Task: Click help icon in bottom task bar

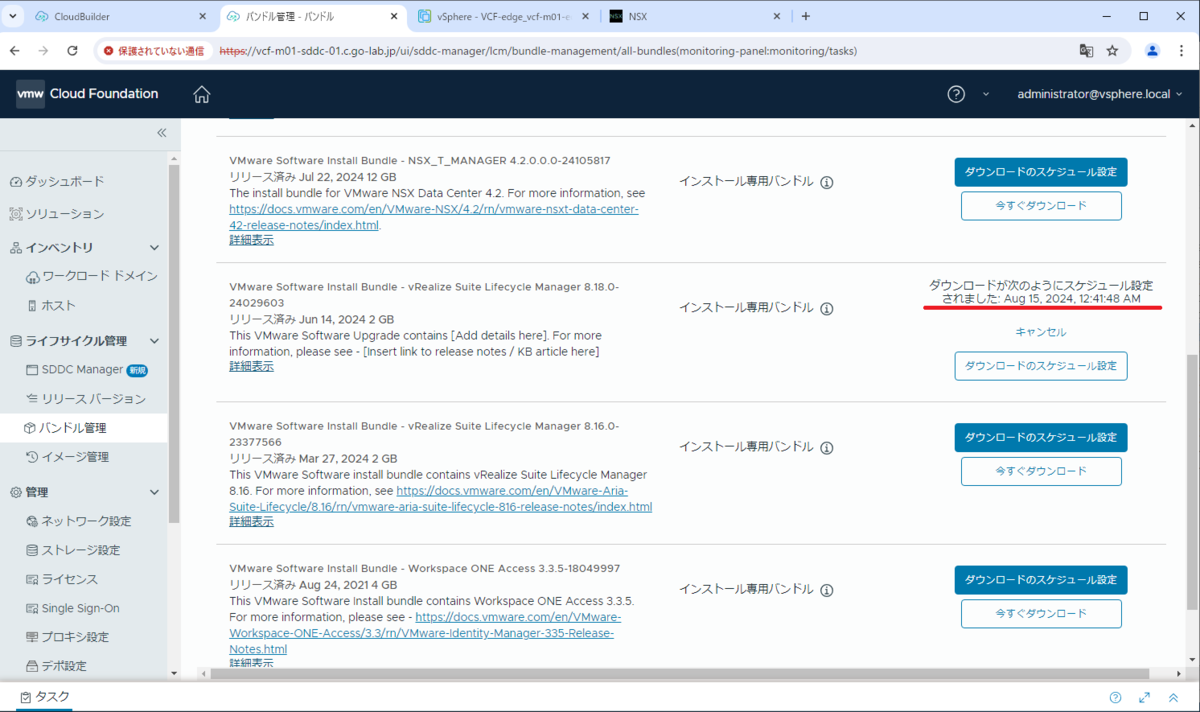Action: coord(1116,698)
